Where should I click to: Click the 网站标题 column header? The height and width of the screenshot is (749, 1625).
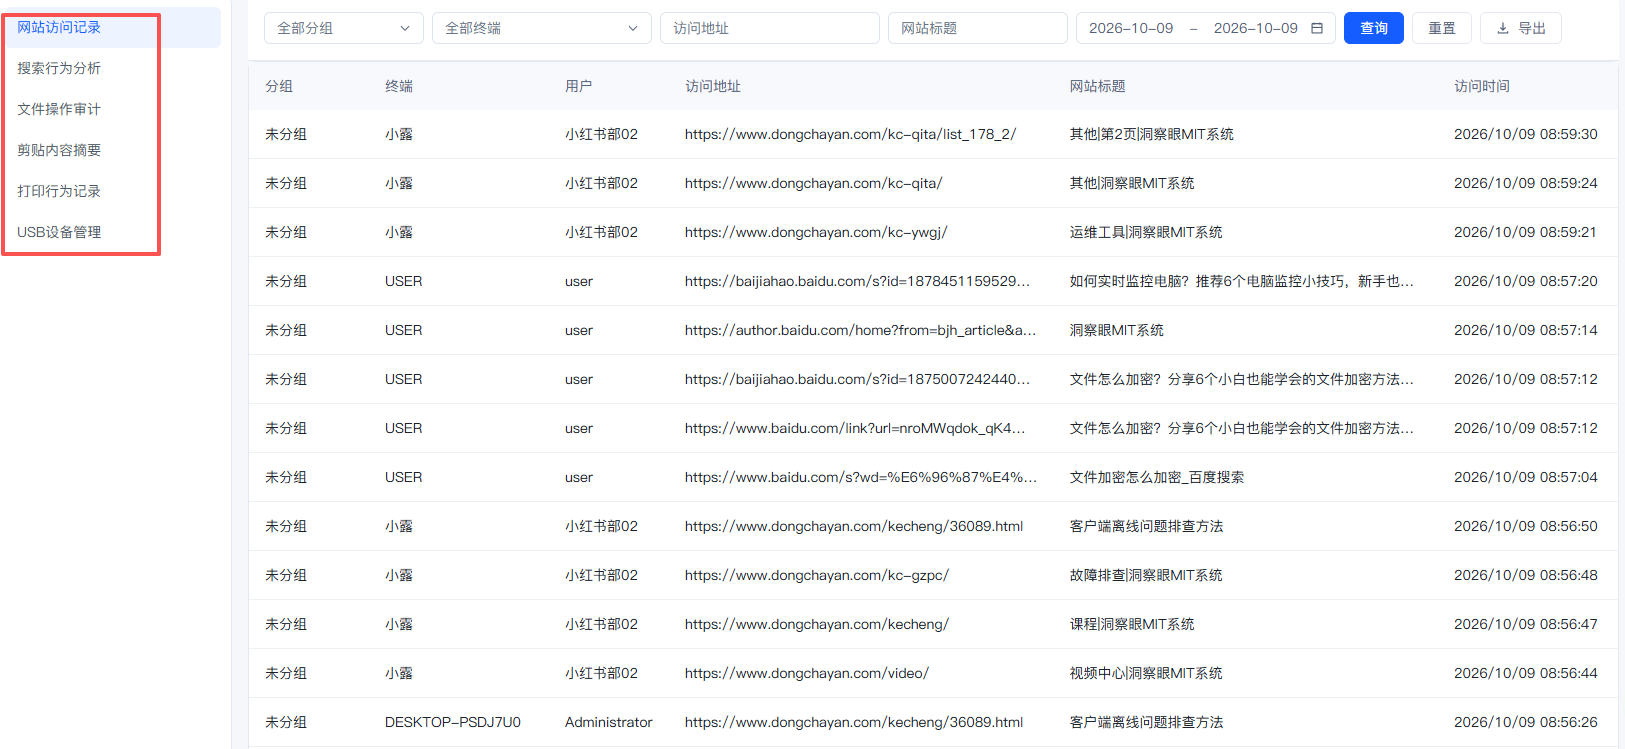tap(1098, 86)
